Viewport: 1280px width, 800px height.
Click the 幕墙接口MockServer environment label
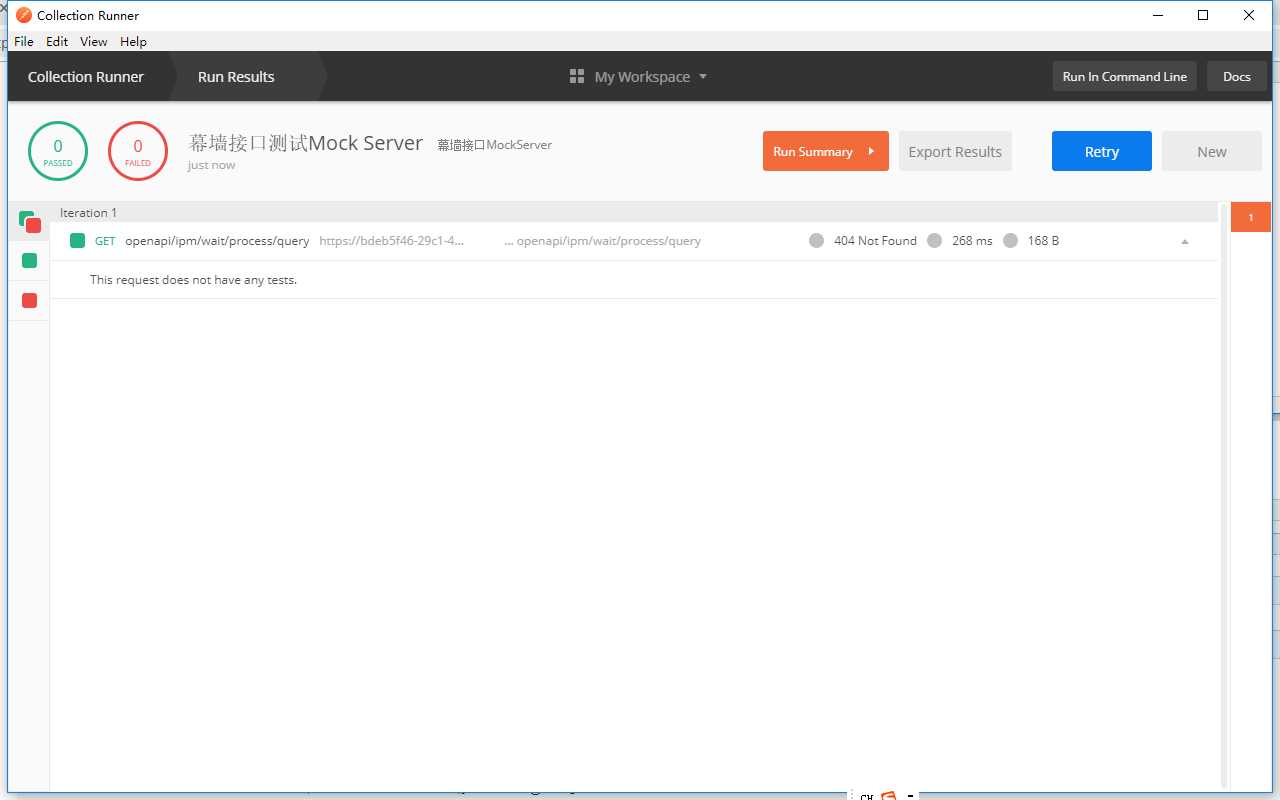point(494,145)
